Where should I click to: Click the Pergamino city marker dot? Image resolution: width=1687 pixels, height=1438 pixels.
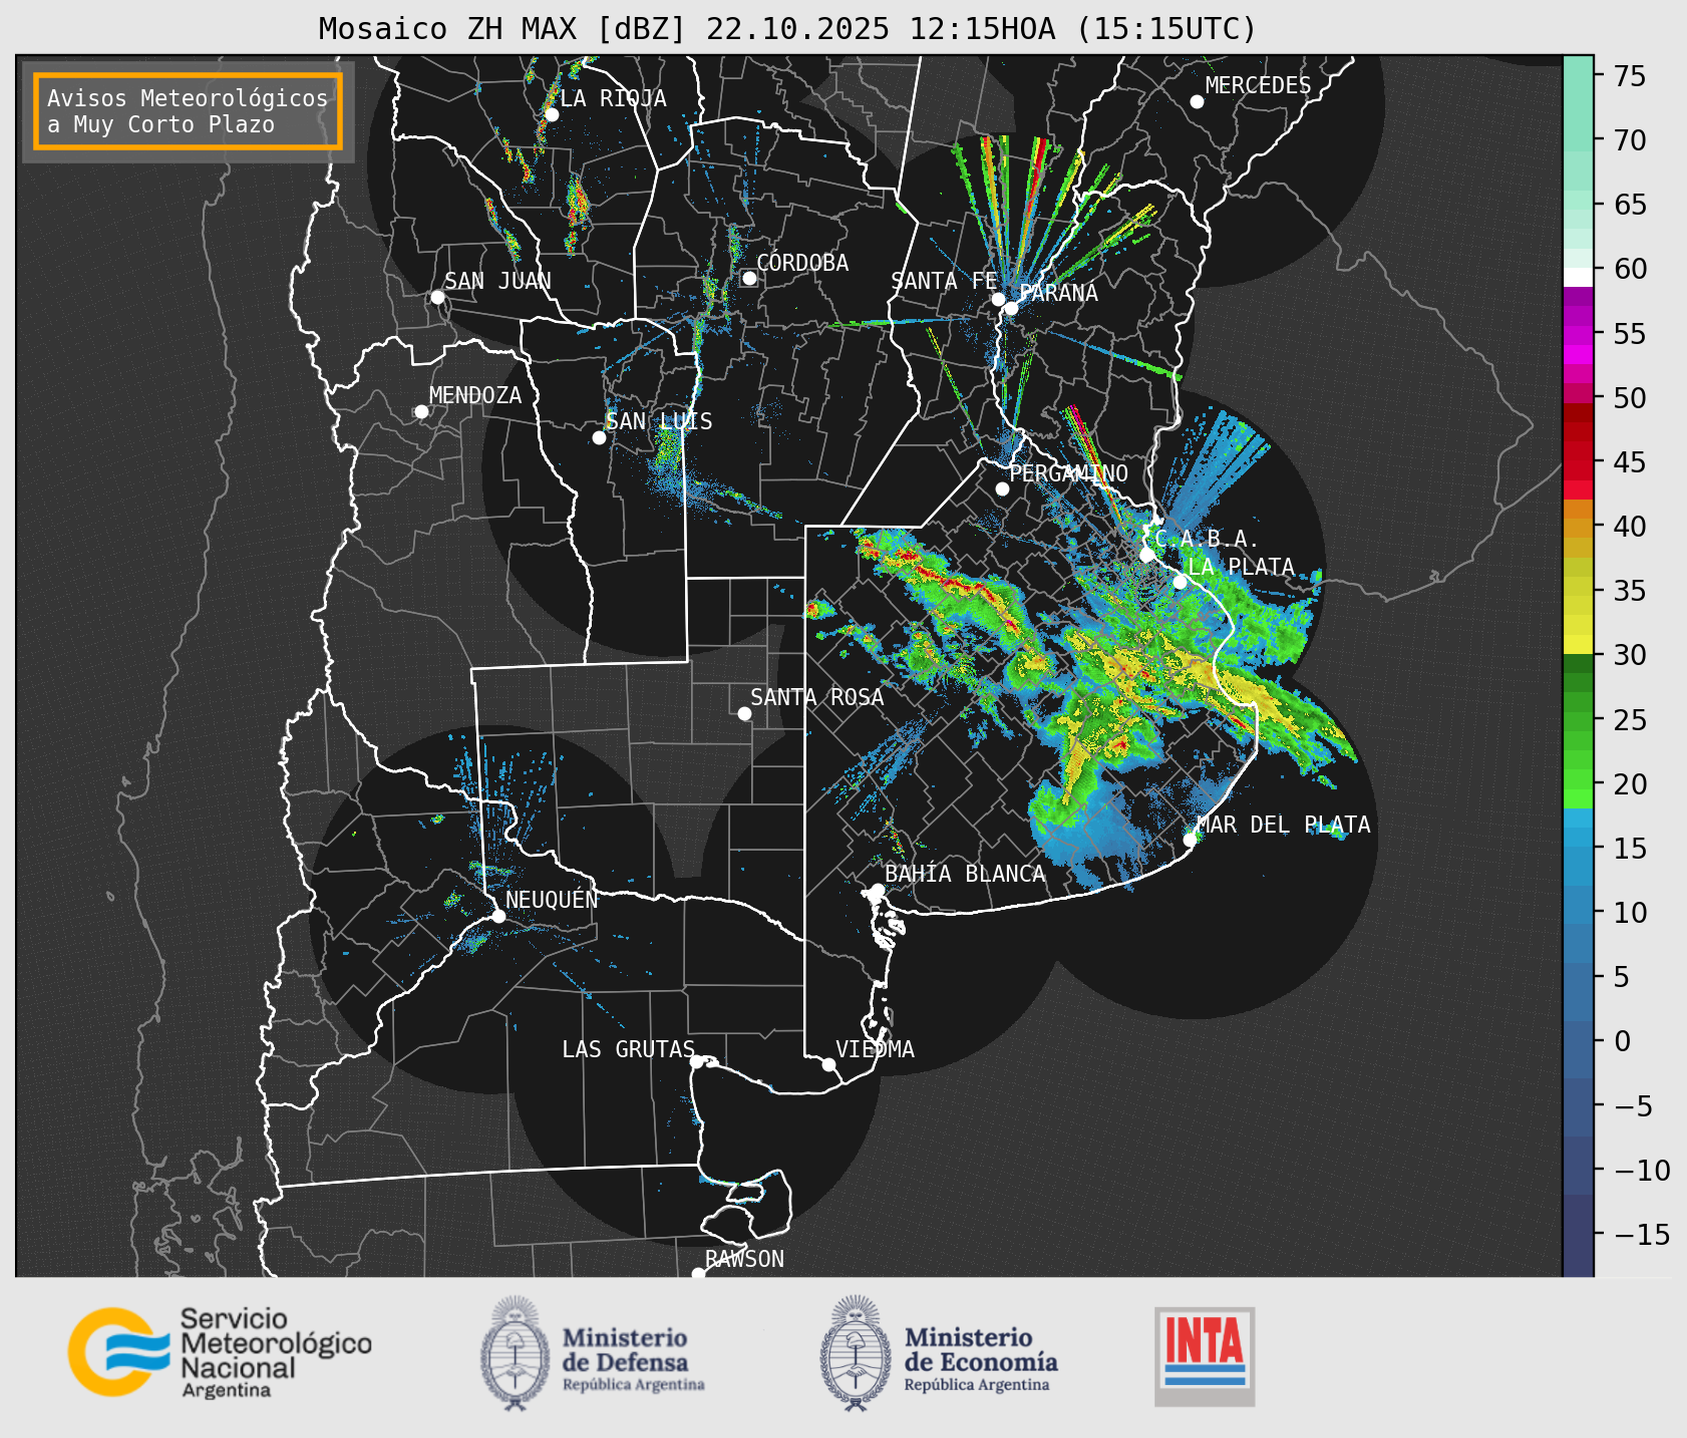[1002, 489]
